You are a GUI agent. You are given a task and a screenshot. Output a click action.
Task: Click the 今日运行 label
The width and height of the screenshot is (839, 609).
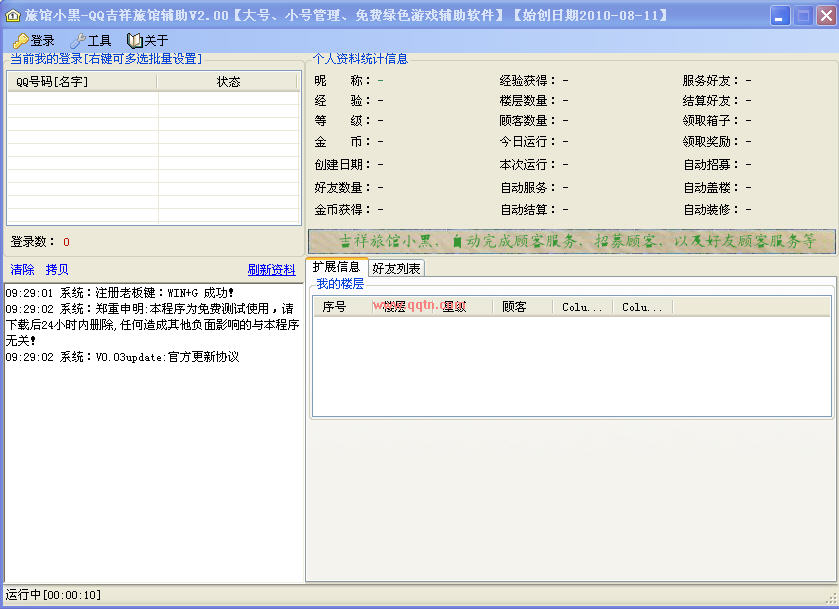527,141
